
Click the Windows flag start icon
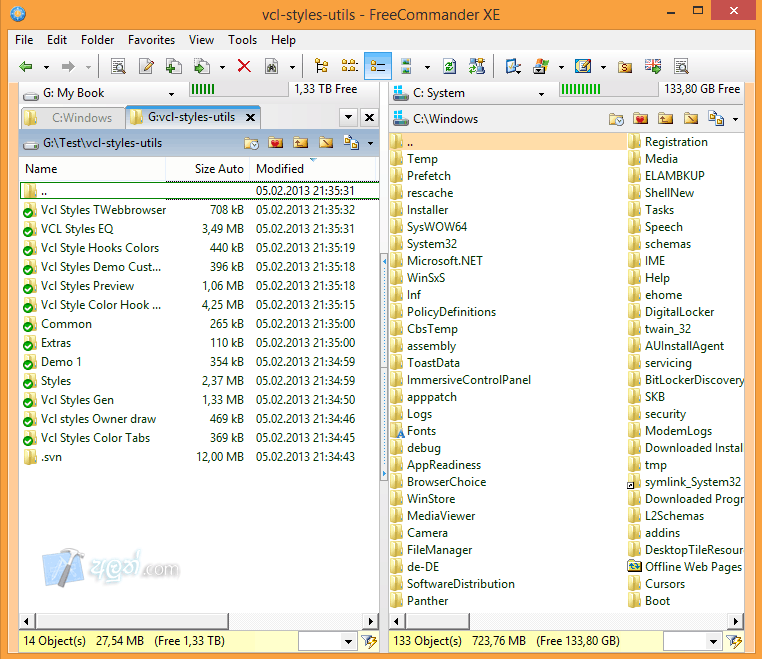[540, 66]
